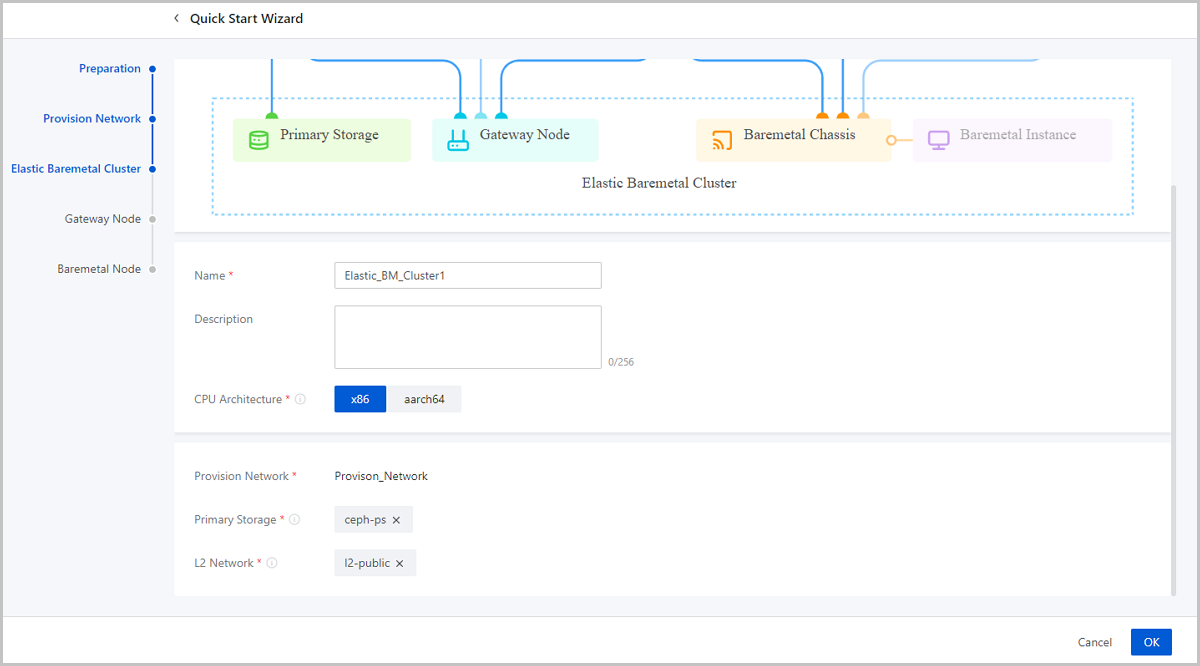
Task: Open the Gateway Node step
Action: pos(103,219)
